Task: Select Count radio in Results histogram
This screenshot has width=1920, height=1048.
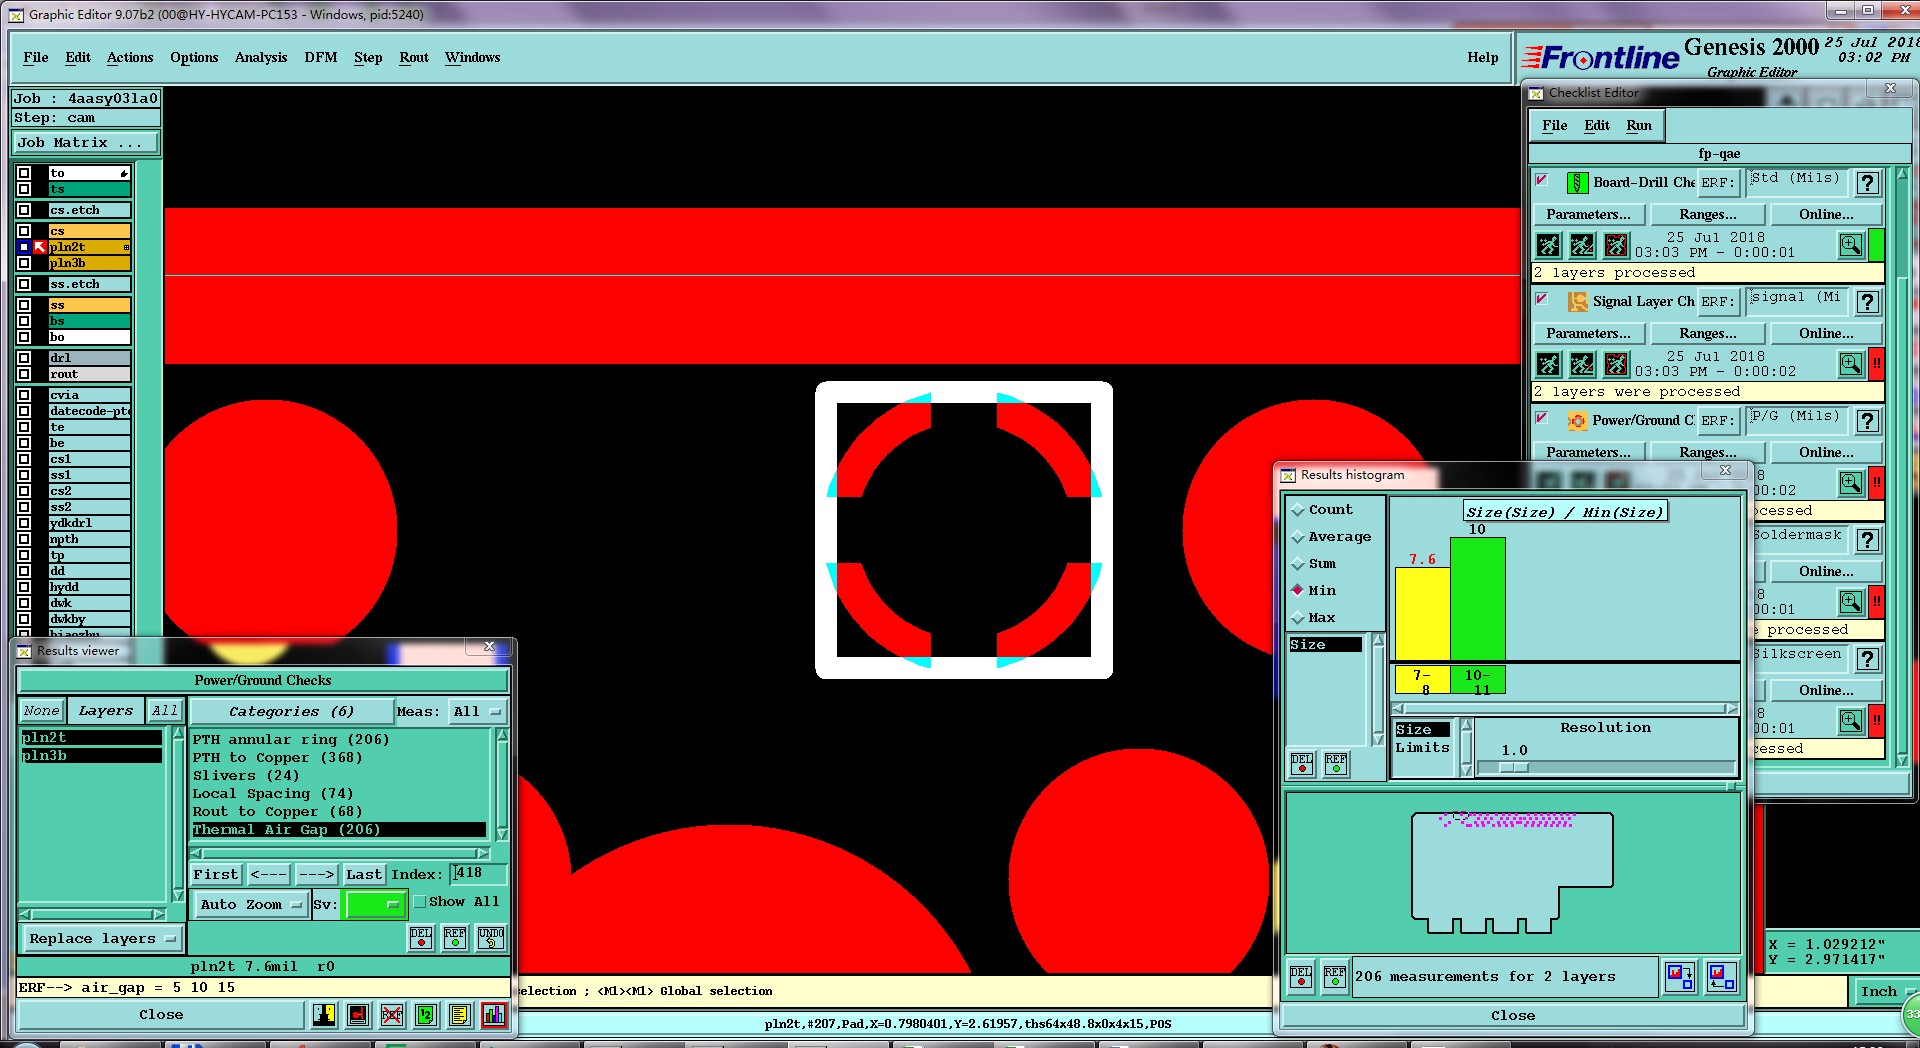Action: (x=1298, y=510)
